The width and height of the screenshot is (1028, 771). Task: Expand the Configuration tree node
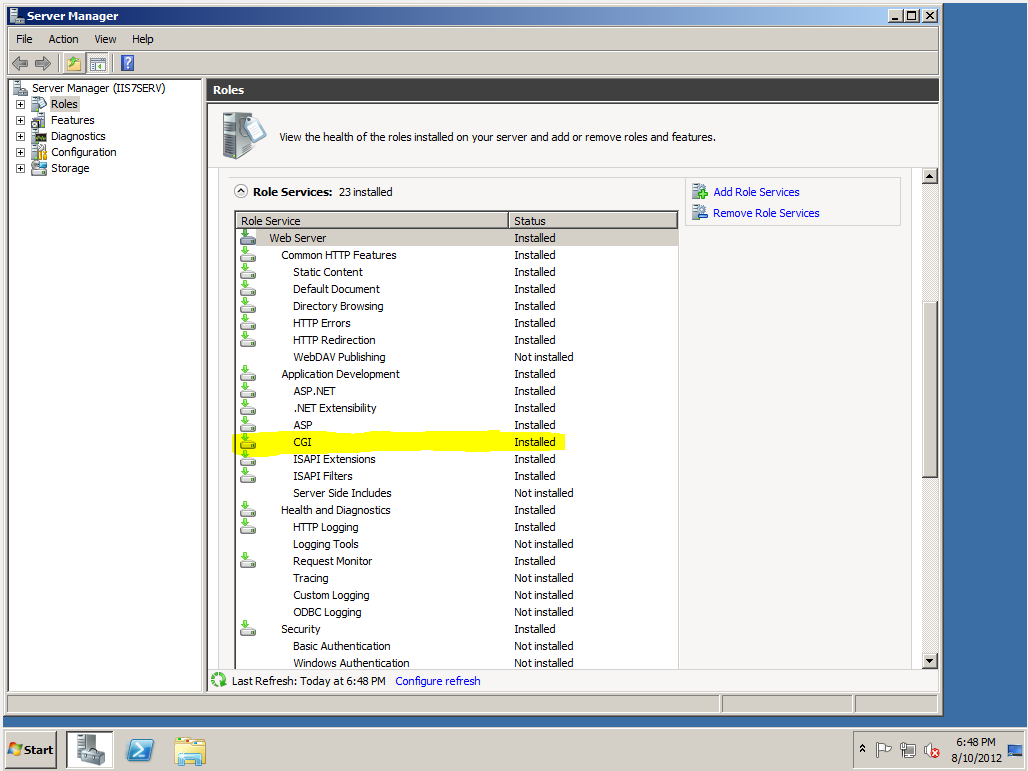point(20,152)
